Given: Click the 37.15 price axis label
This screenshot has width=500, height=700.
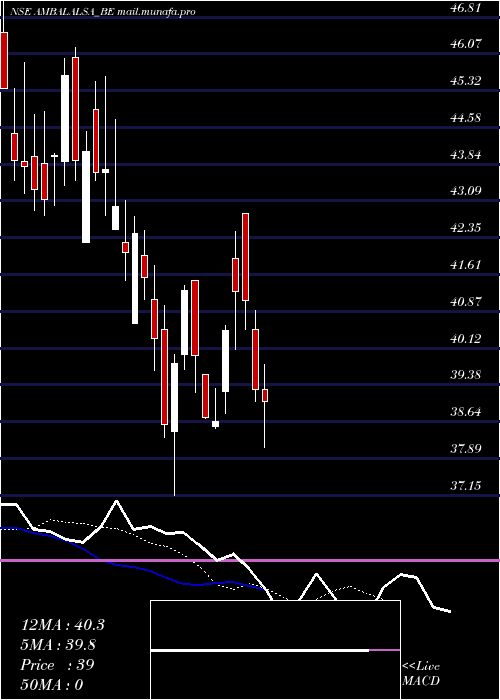Looking at the screenshot, I should click(x=466, y=485).
